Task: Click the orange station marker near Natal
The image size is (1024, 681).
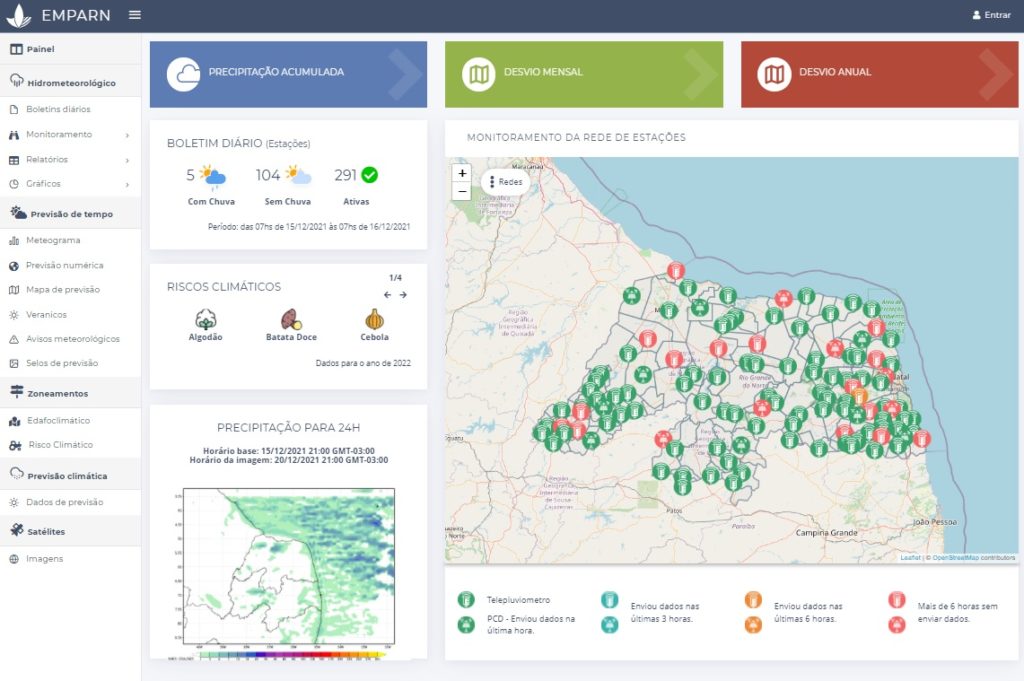Action: (859, 396)
